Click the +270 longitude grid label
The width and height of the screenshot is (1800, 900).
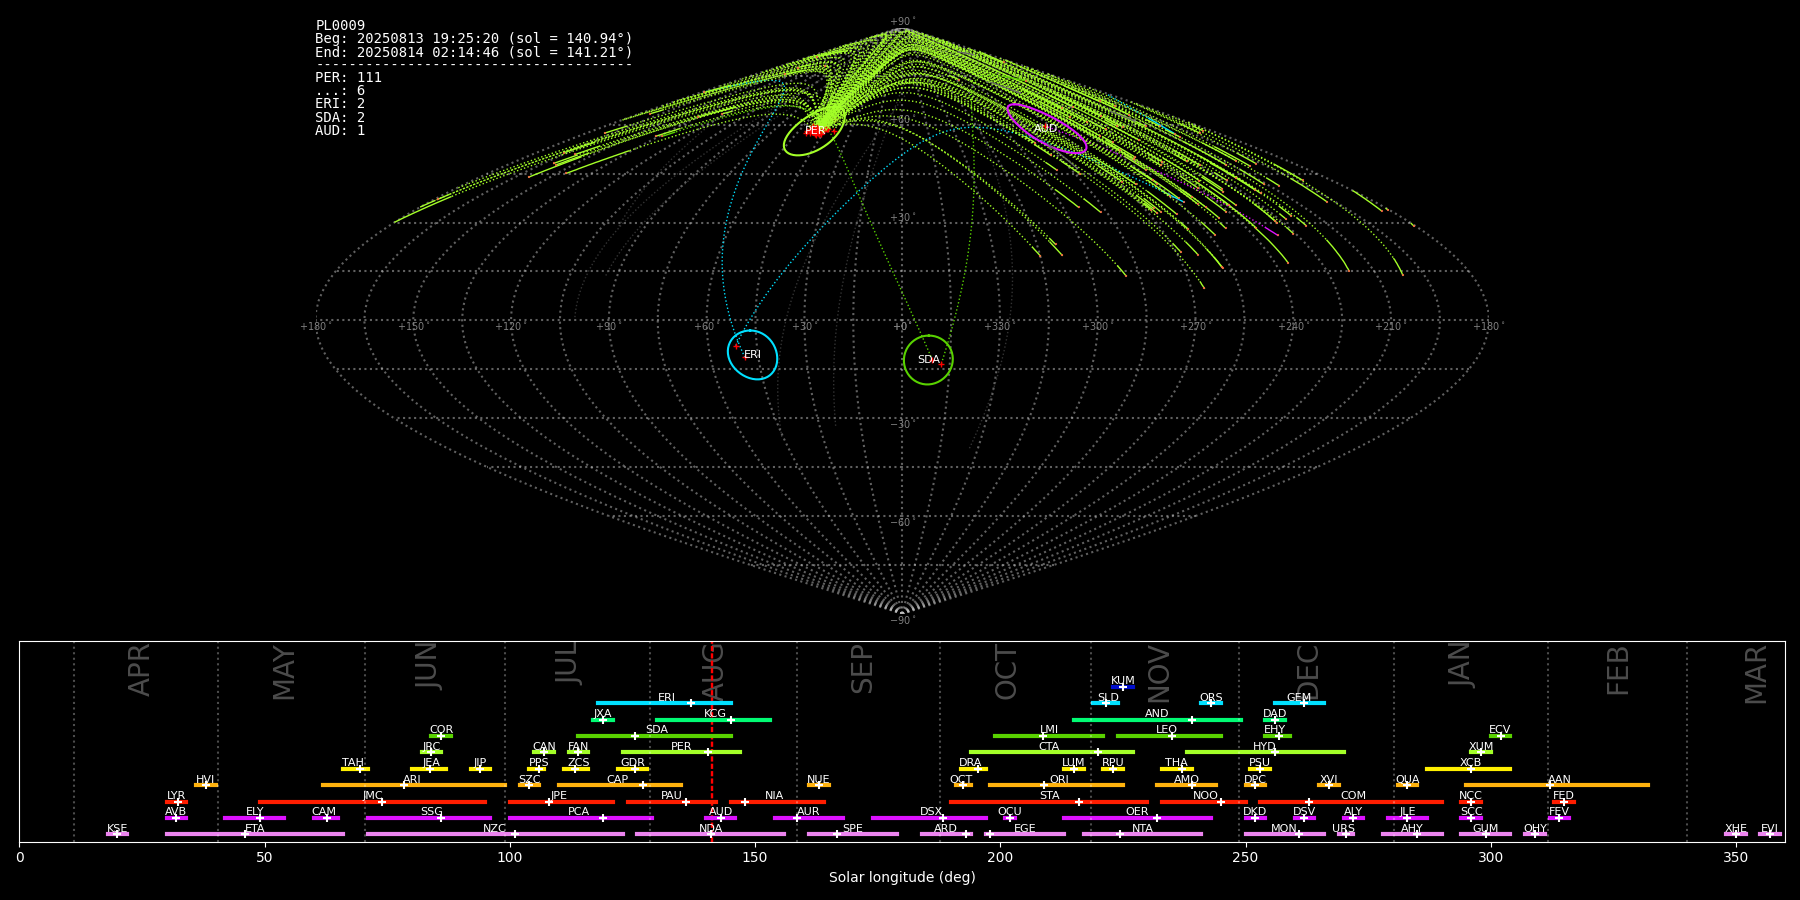[1193, 327]
